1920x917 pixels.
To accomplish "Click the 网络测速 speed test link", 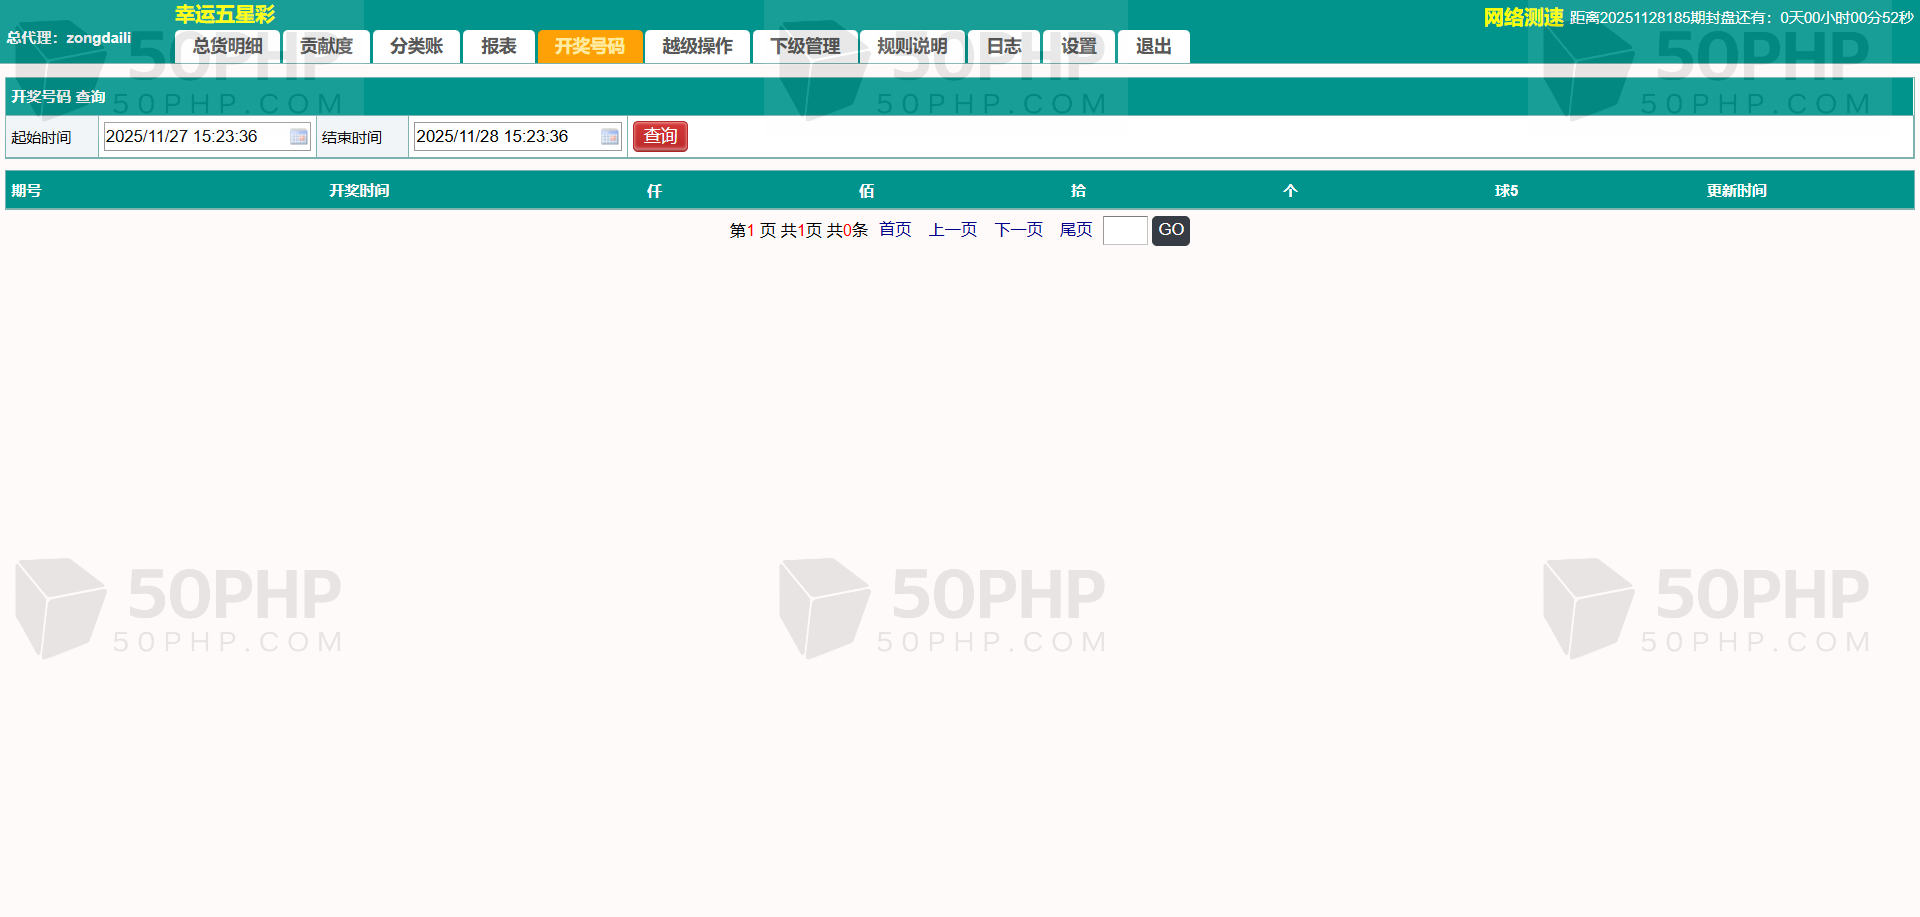I will click(x=1522, y=17).
